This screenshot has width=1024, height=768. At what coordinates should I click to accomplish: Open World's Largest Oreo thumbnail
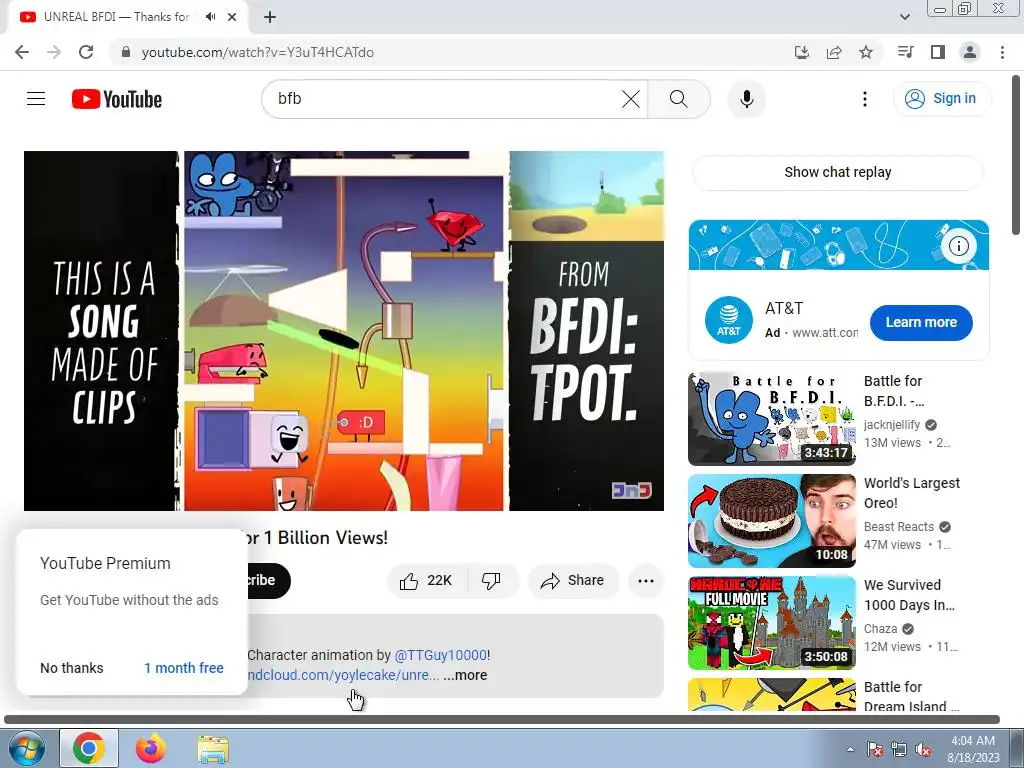772,520
